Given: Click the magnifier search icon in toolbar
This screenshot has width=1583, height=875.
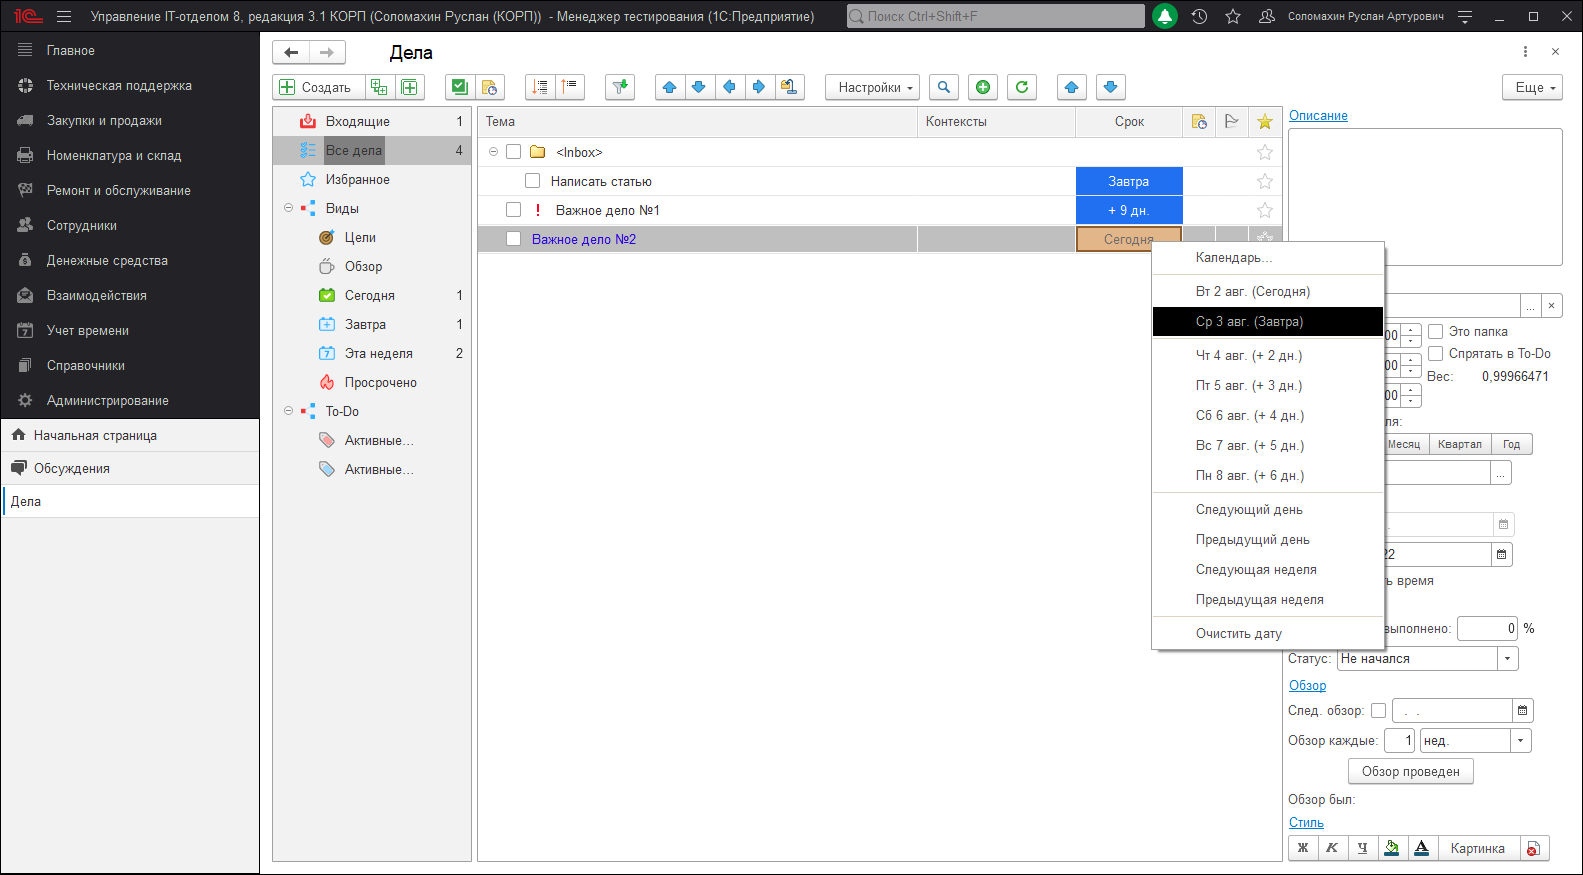Looking at the screenshot, I should click(x=943, y=87).
